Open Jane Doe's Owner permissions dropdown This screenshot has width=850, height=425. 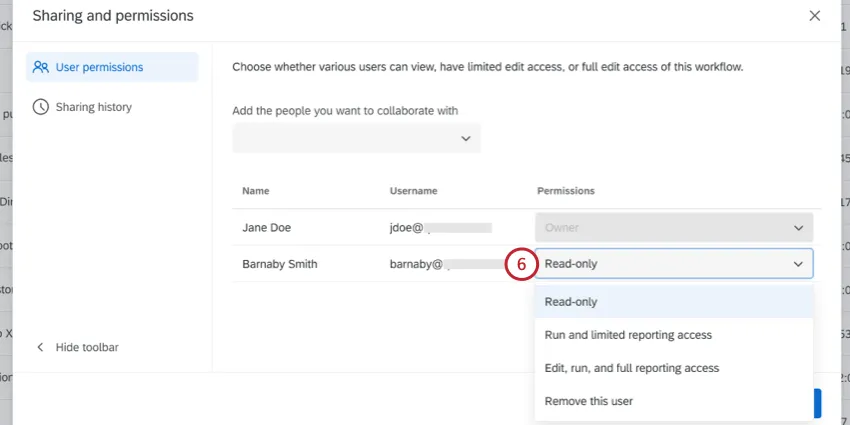tap(674, 227)
